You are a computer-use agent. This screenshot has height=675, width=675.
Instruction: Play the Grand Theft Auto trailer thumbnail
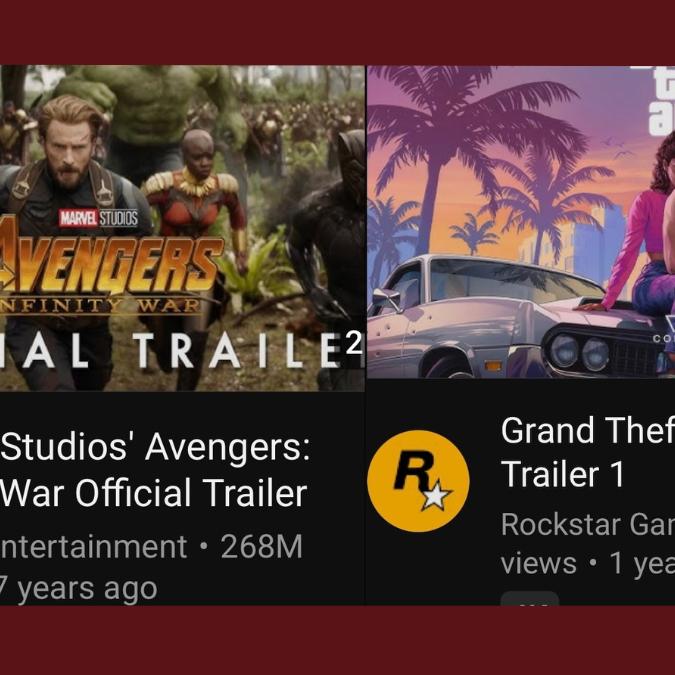click(521, 222)
